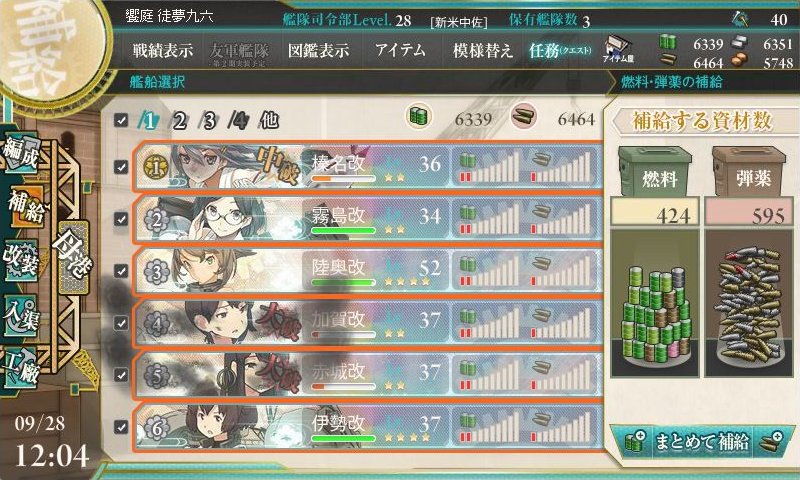This screenshot has height=480, width=800.
Task: Toggle the 伊勢改 ship checkbox
Action: coord(121,426)
